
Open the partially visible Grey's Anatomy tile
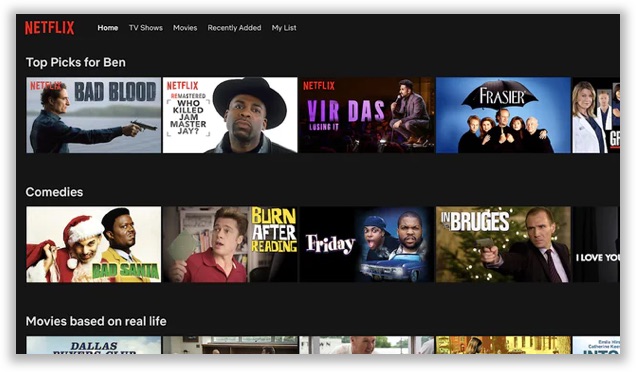pyautogui.click(x=596, y=115)
